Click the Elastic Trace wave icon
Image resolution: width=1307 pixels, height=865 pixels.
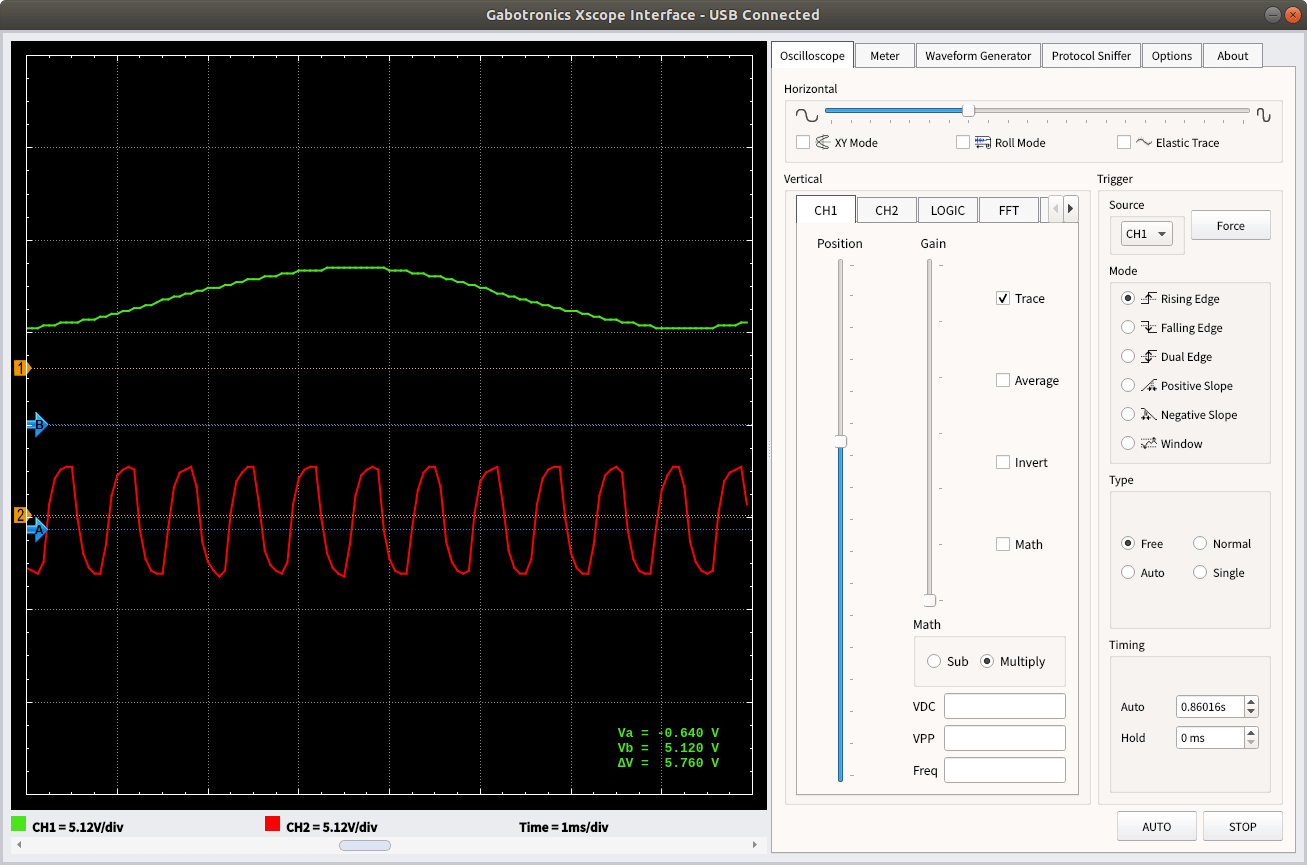(x=1144, y=142)
